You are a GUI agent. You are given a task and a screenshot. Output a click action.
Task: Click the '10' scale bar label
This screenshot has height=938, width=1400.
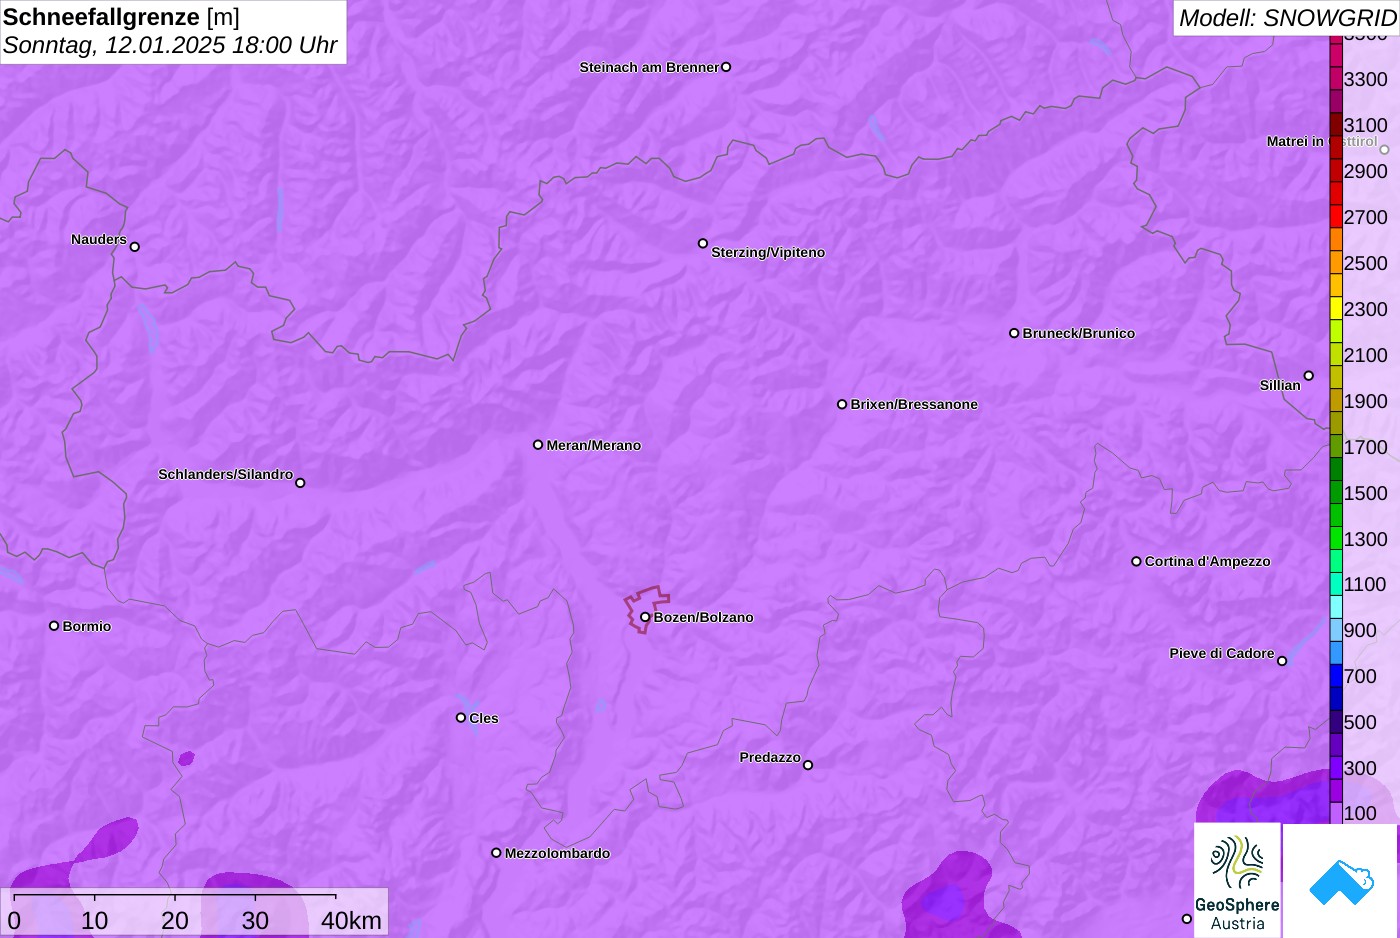pos(95,921)
